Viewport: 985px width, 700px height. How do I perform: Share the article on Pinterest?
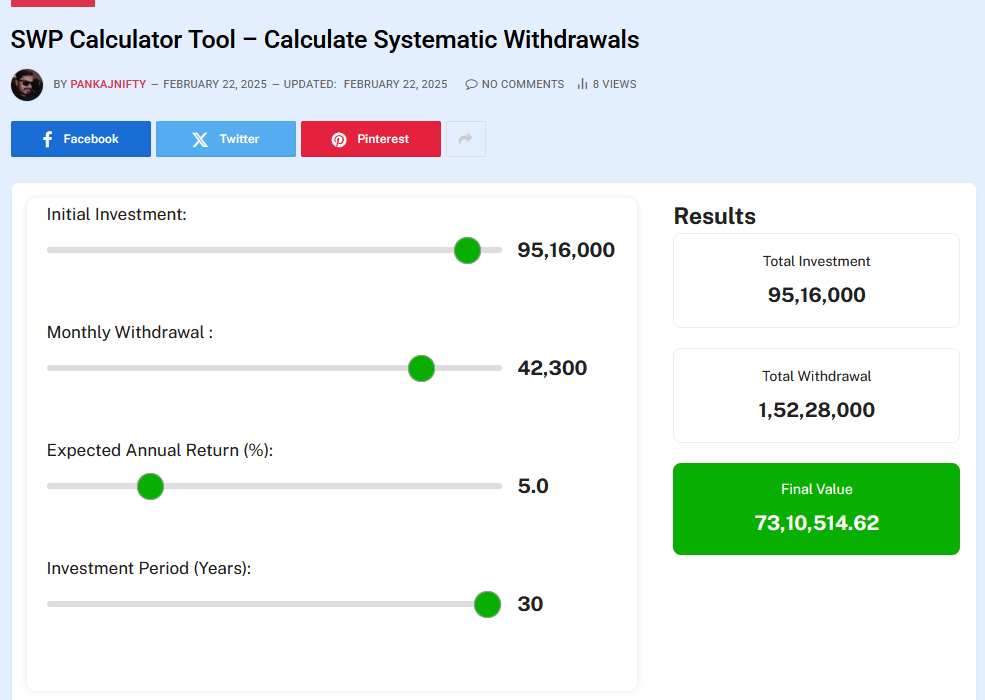[x=371, y=139]
